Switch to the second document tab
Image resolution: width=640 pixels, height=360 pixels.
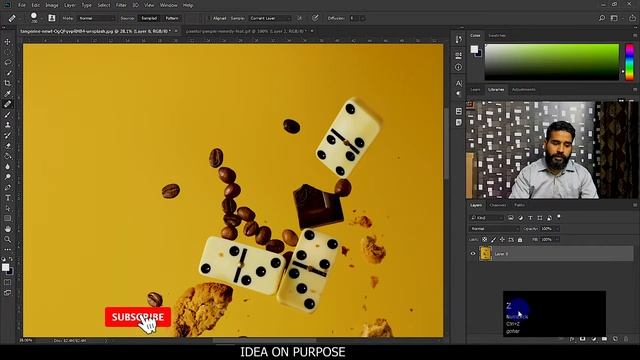point(246,31)
